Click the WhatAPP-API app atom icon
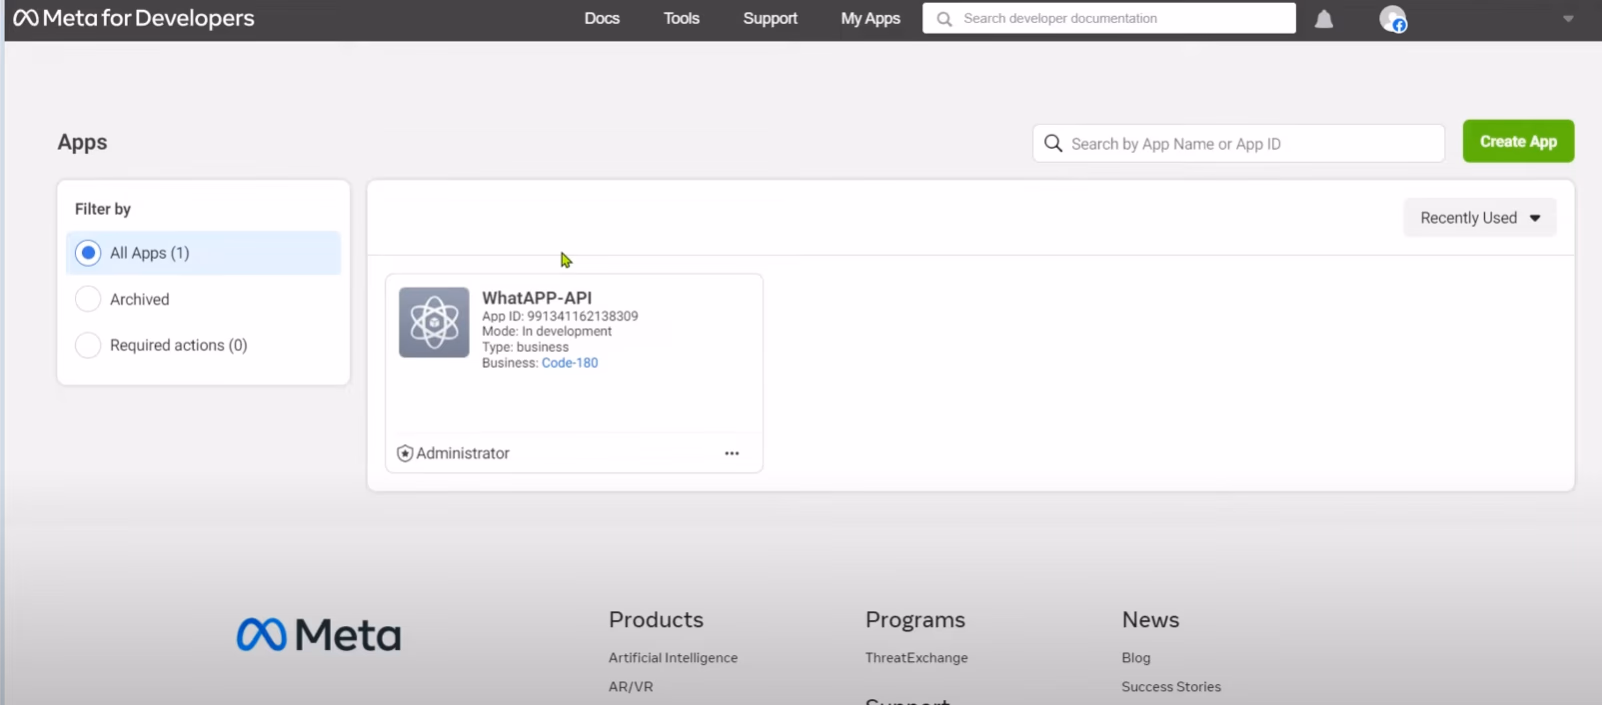This screenshot has height=705, width=1602. (434, 322)
